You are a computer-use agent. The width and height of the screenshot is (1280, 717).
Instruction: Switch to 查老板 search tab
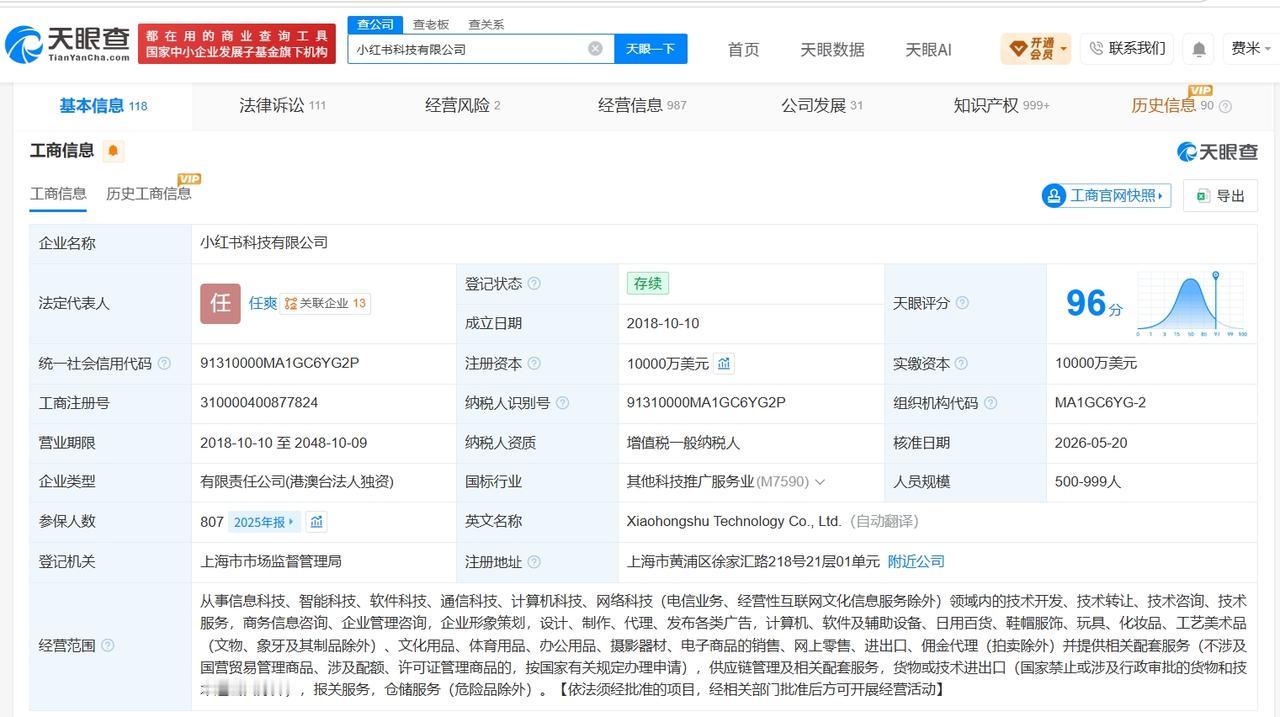431,24
